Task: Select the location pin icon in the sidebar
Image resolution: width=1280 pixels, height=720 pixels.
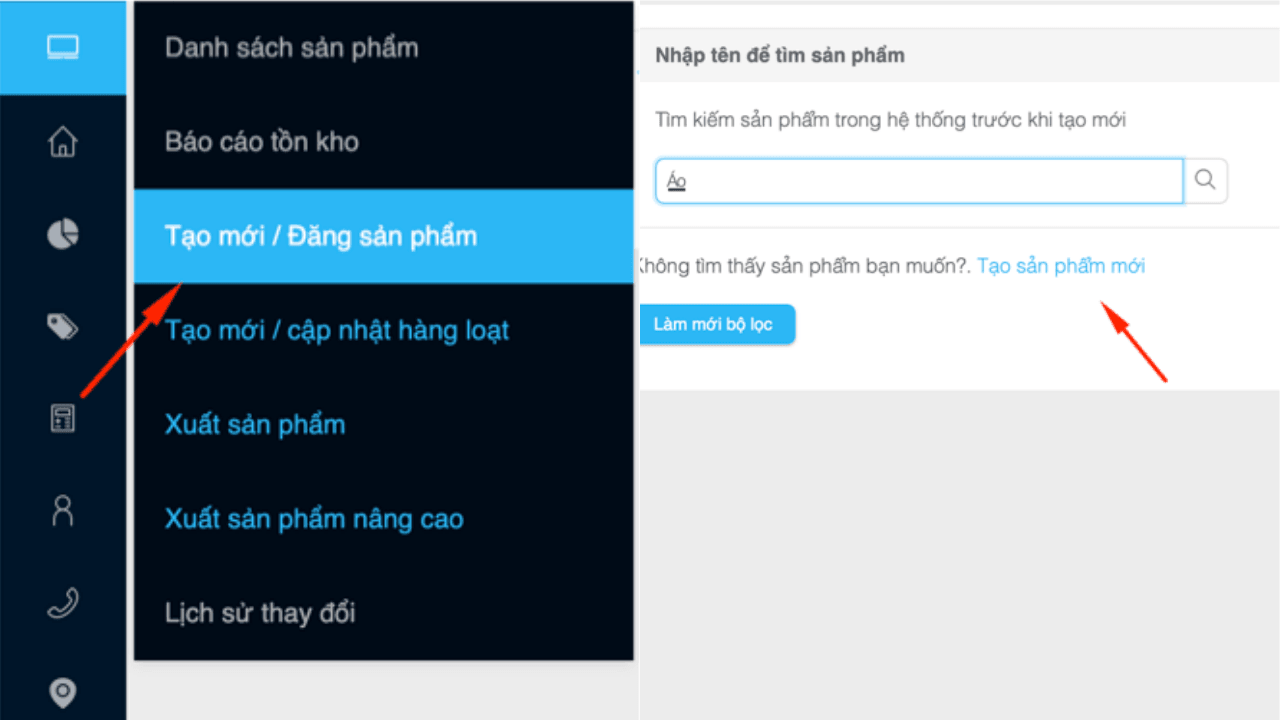Action: [63, 692]
